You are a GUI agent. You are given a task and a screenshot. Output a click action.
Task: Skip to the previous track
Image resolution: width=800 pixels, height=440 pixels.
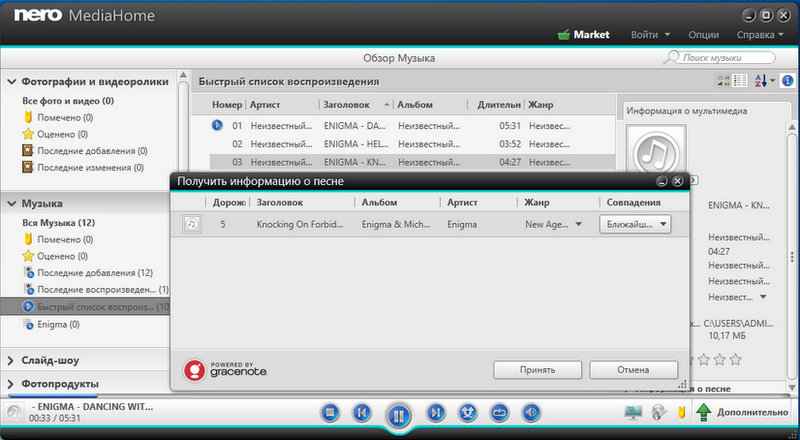[x=362, y=412]
